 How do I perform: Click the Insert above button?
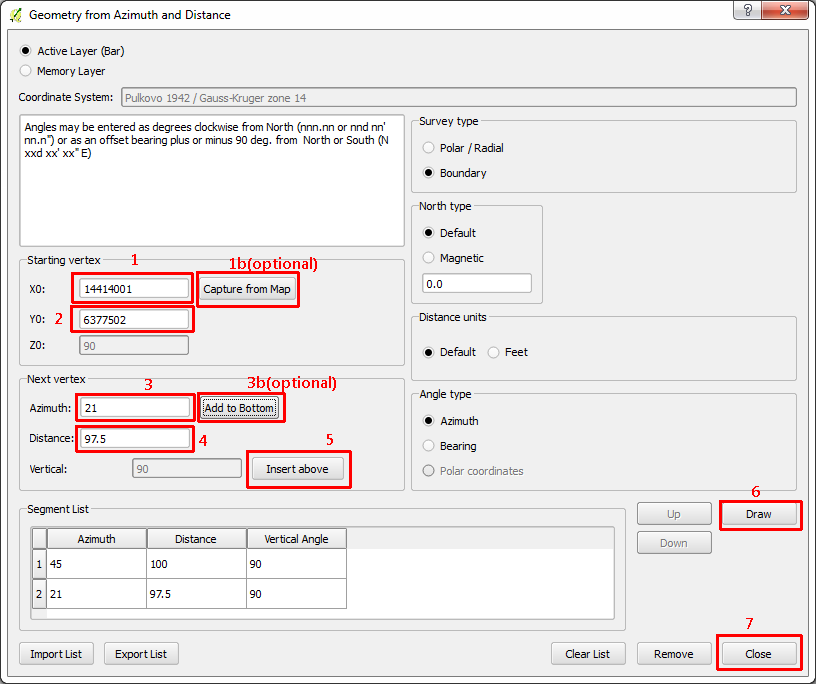(x=297, y=469)
